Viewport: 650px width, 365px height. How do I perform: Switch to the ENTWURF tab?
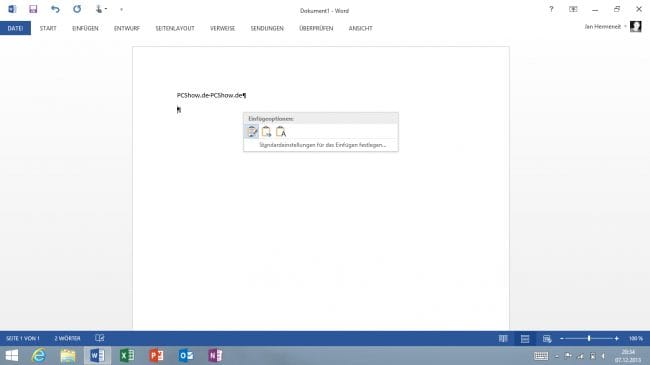pos(127,28)
